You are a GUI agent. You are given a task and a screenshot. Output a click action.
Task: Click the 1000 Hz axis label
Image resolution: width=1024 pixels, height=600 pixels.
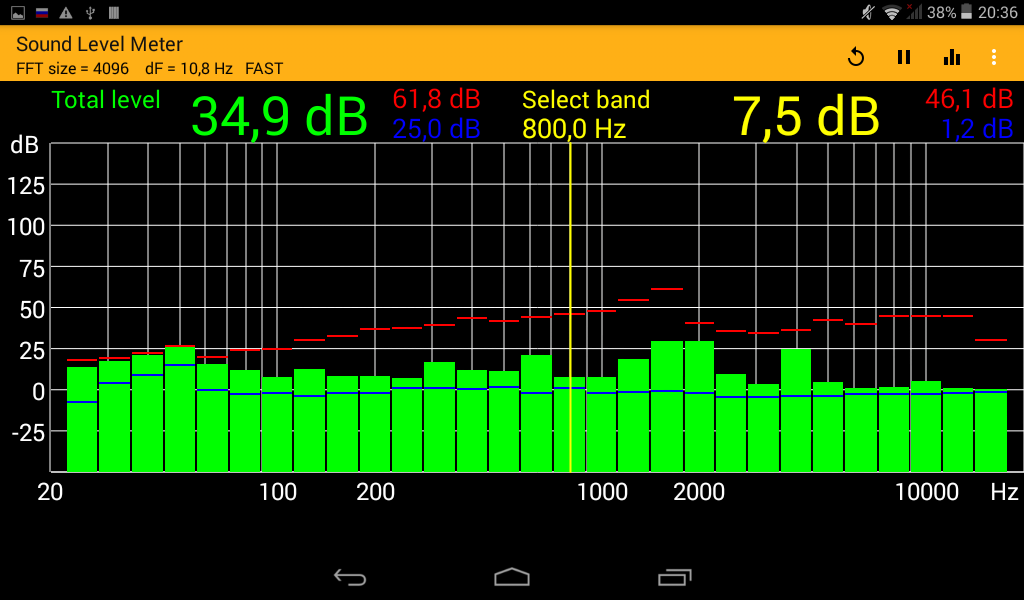point(602,492)
